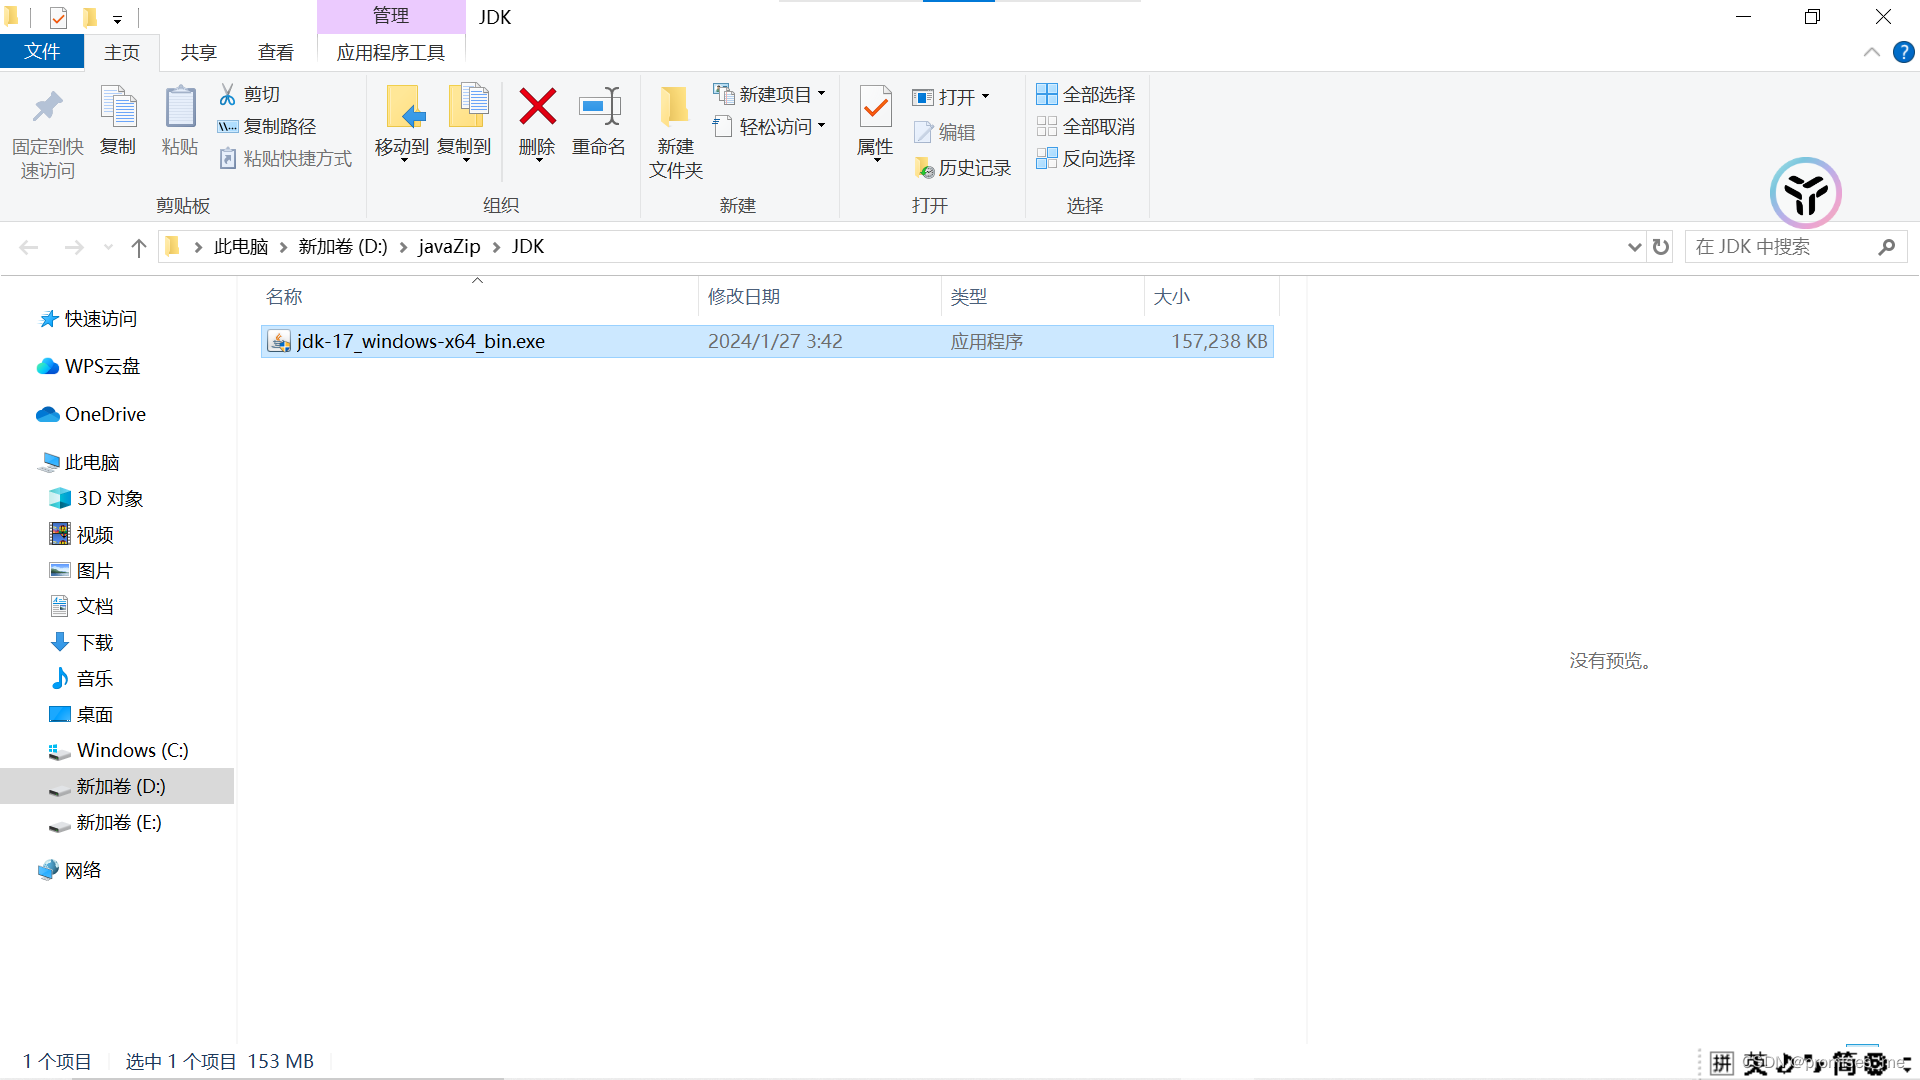Open the Share ribbon tab

click(x=198, y=52)
